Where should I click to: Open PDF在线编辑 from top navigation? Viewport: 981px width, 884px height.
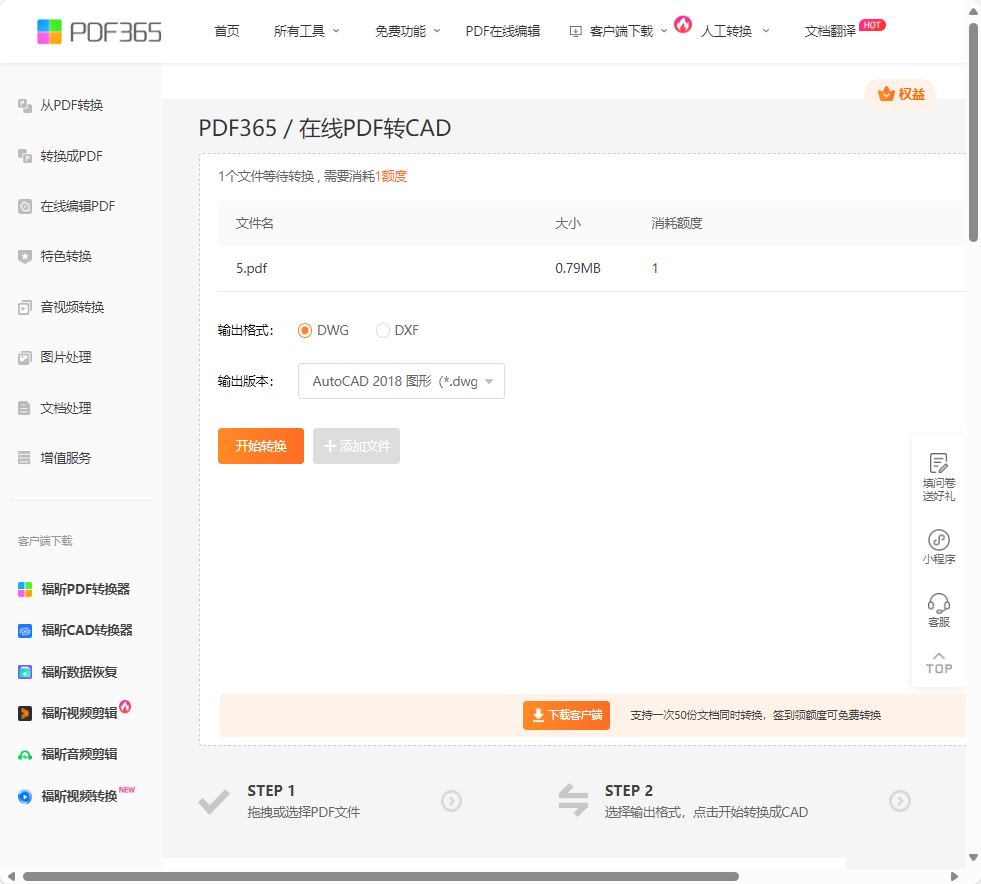coord(502,31)
